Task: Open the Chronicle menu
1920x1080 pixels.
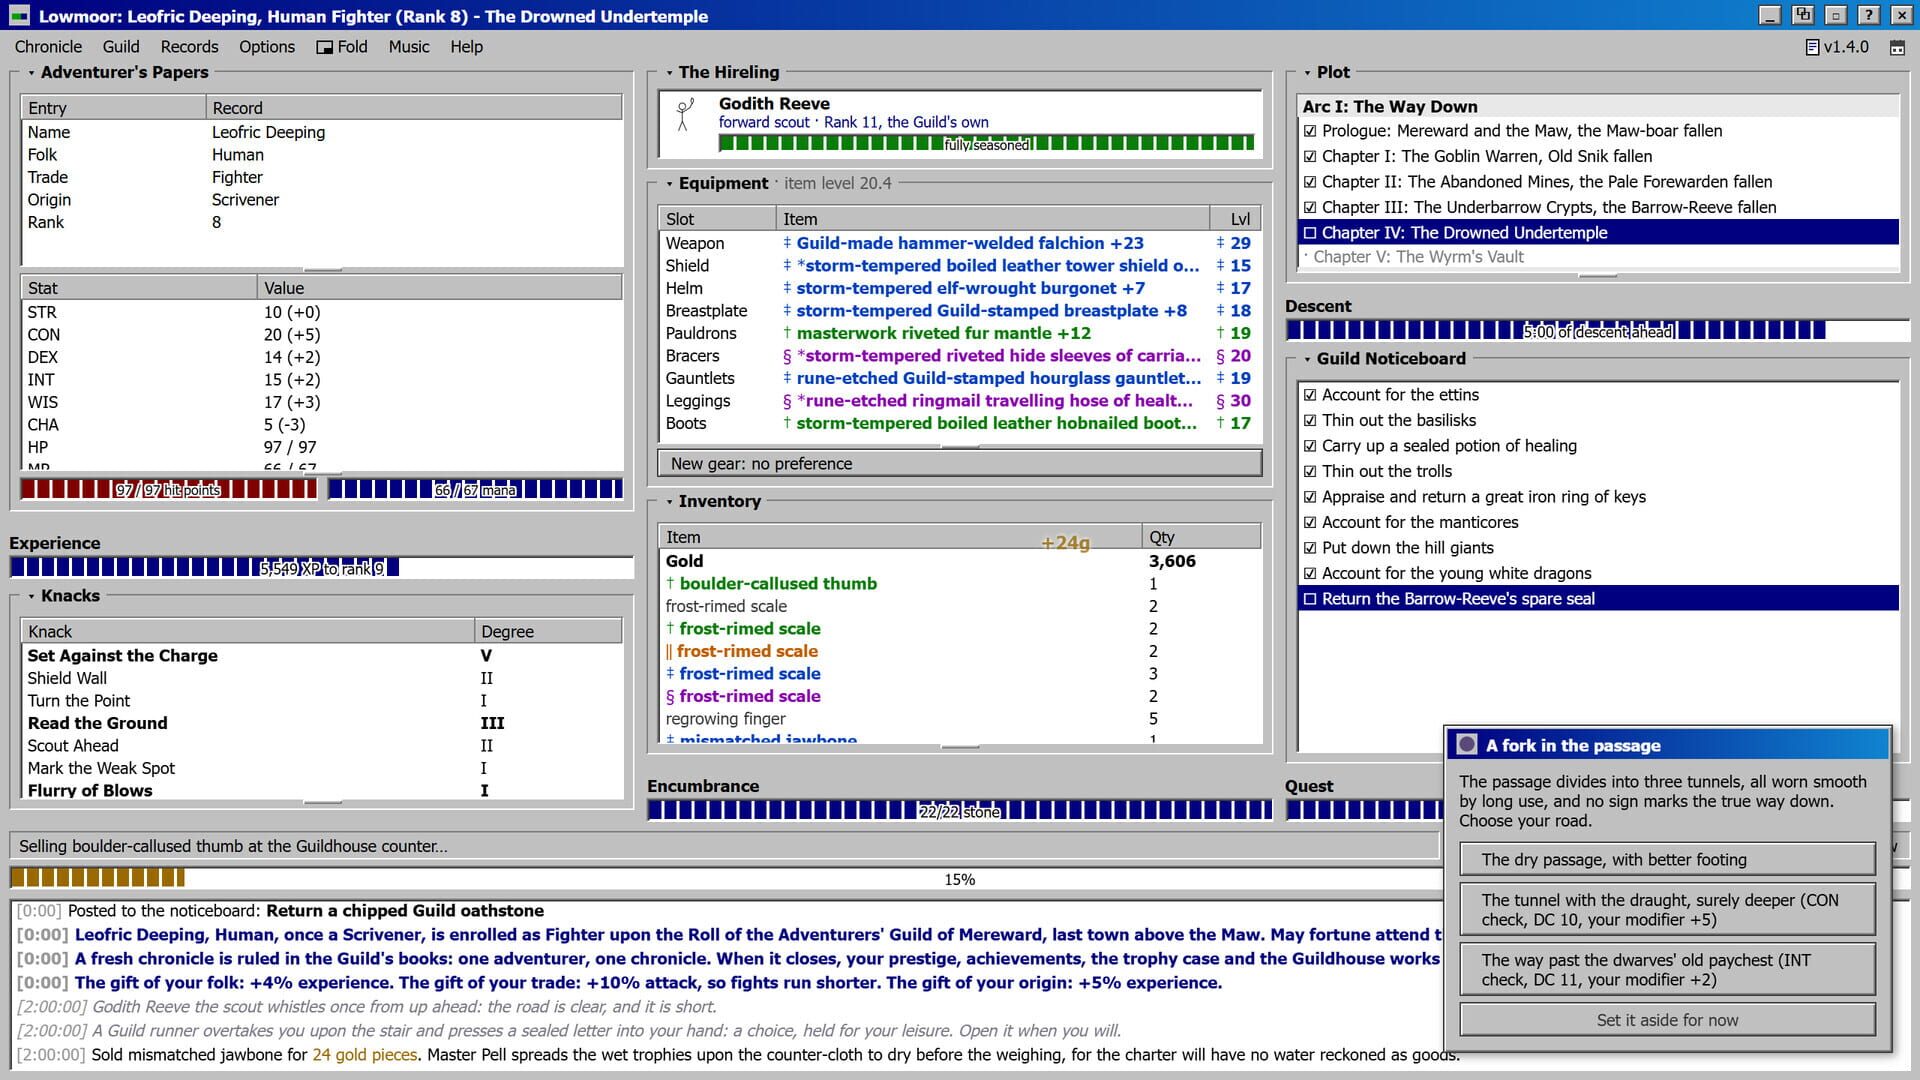Action: [x=48, y=47]
